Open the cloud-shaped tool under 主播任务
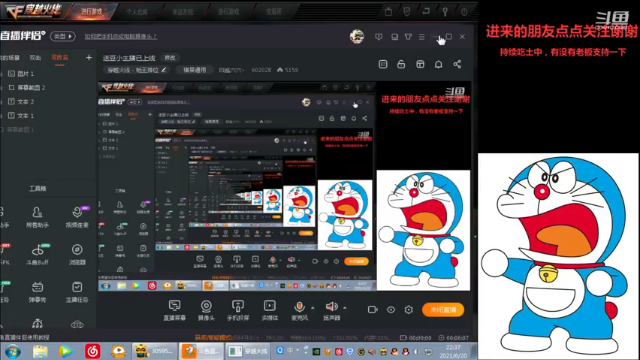Screen dimensions: 640x360 pos(77,324)
